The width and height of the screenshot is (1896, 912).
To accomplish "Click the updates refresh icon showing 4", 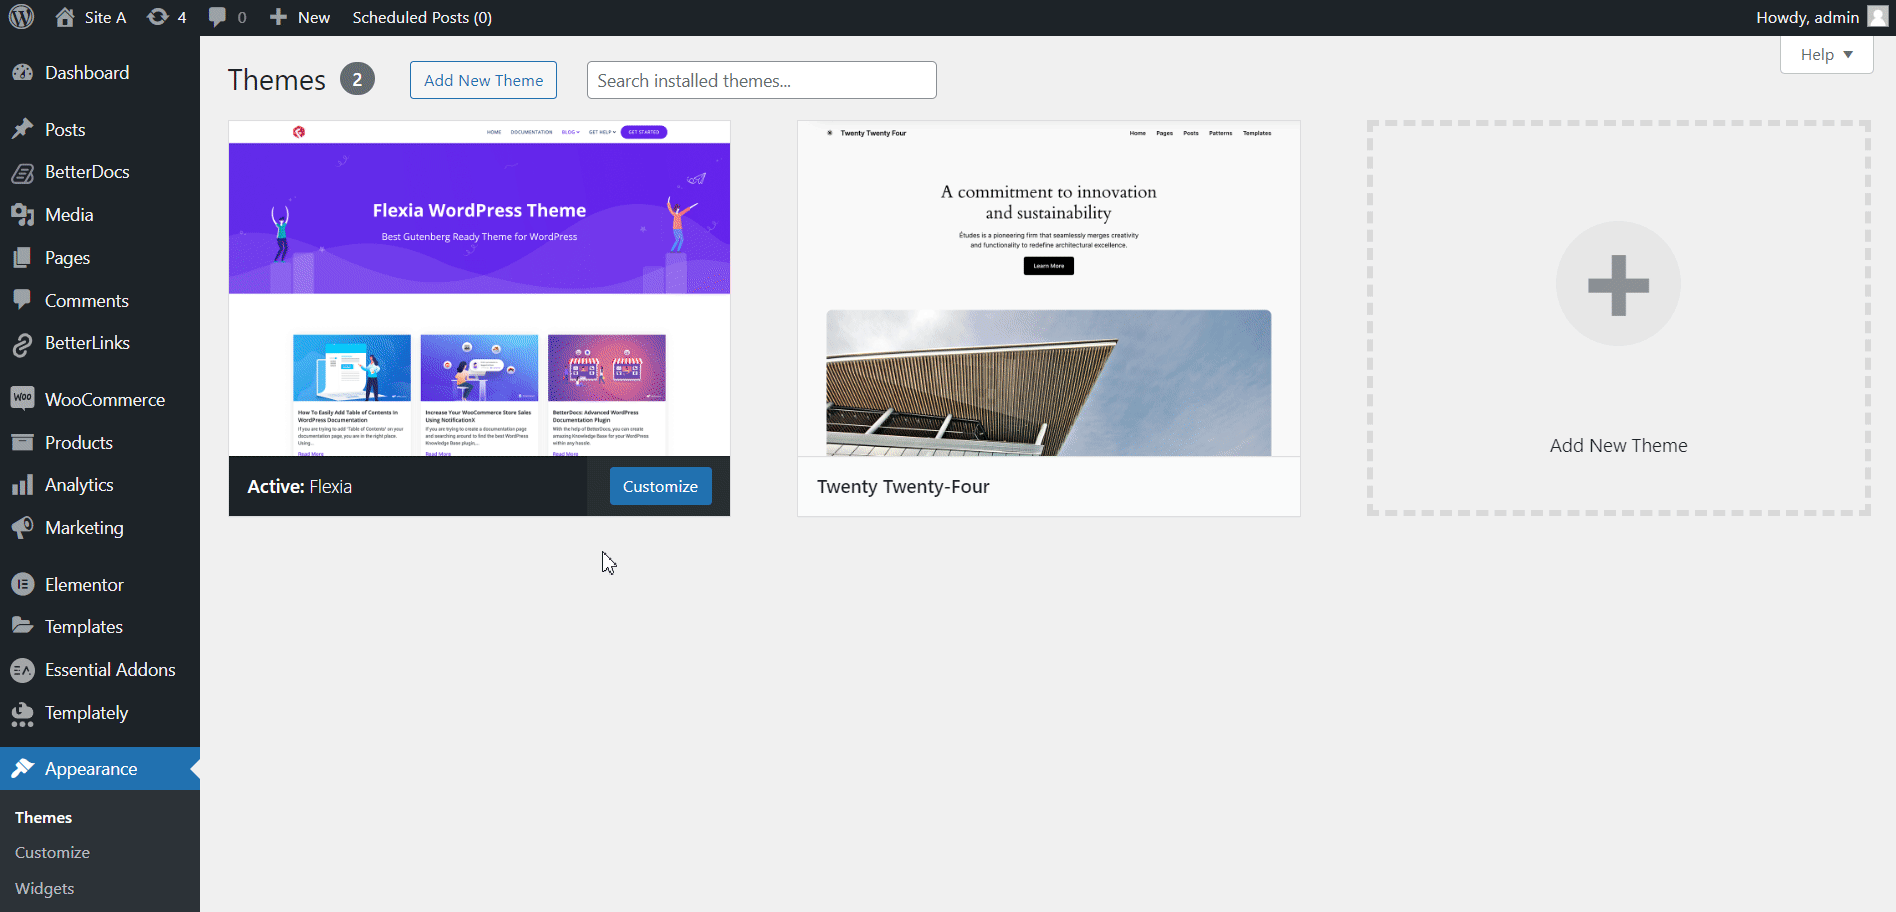I will [158, 16].
